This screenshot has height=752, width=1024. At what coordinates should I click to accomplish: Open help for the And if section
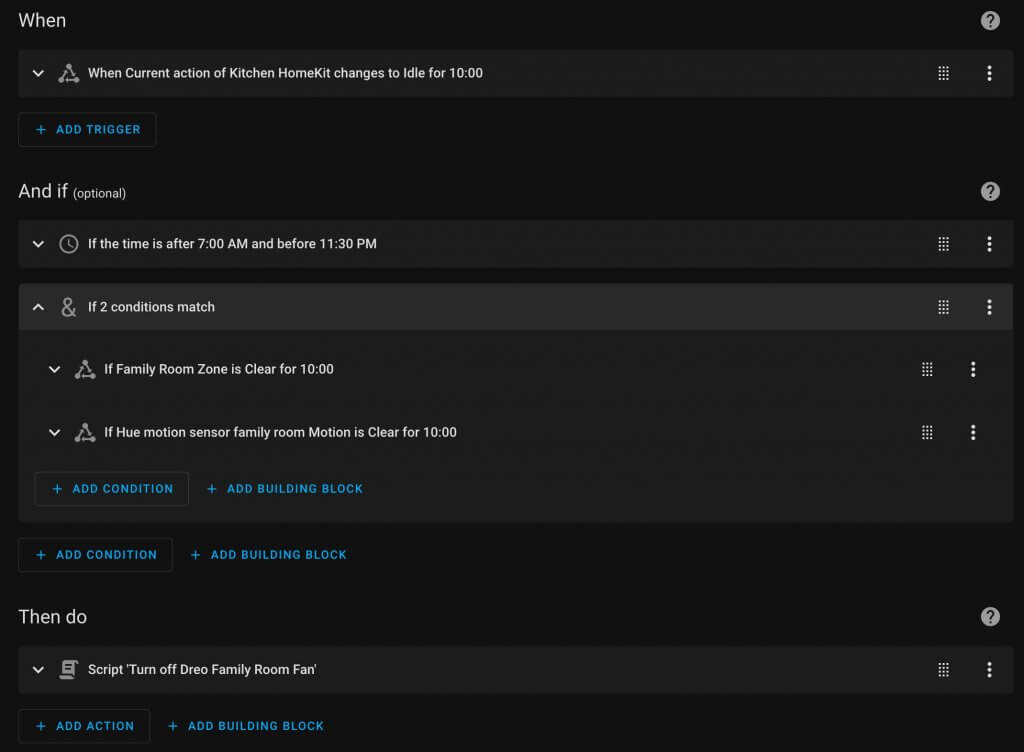pos(989,191)
